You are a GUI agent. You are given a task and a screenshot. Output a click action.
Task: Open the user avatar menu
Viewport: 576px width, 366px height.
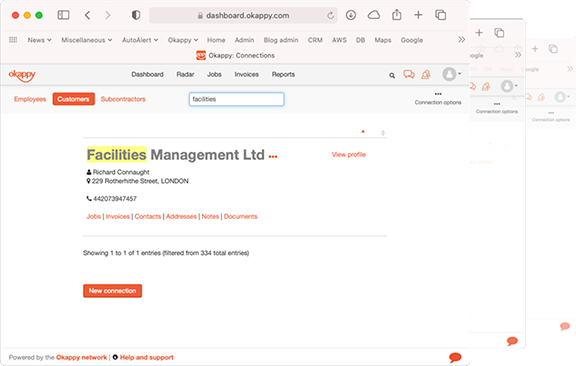pyautogui.click(x=451, y=74)
